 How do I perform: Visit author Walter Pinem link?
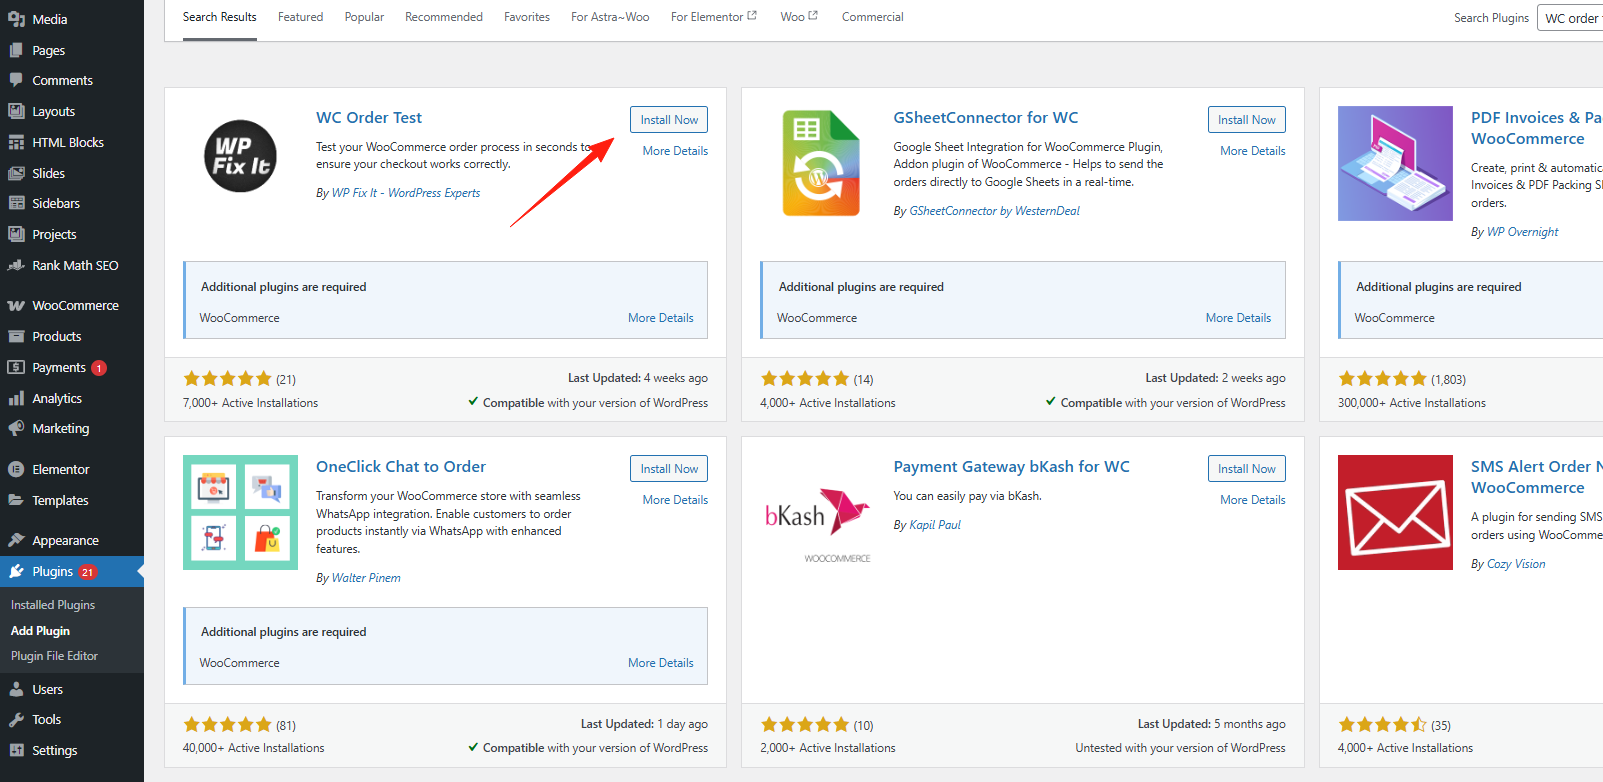tap(366, 578)
